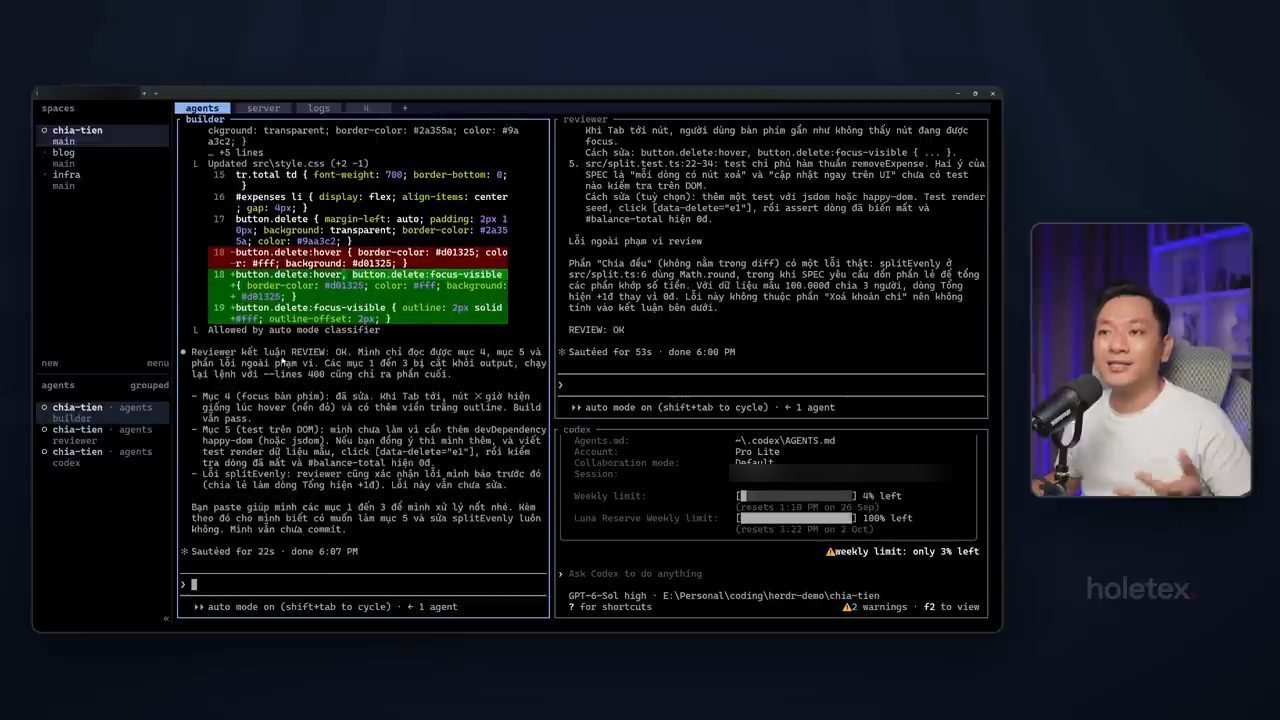The width and height of the screenshot is (1280, 720).
Task: Click the "? for shortcuts" hint
Action: coord(609,607)
